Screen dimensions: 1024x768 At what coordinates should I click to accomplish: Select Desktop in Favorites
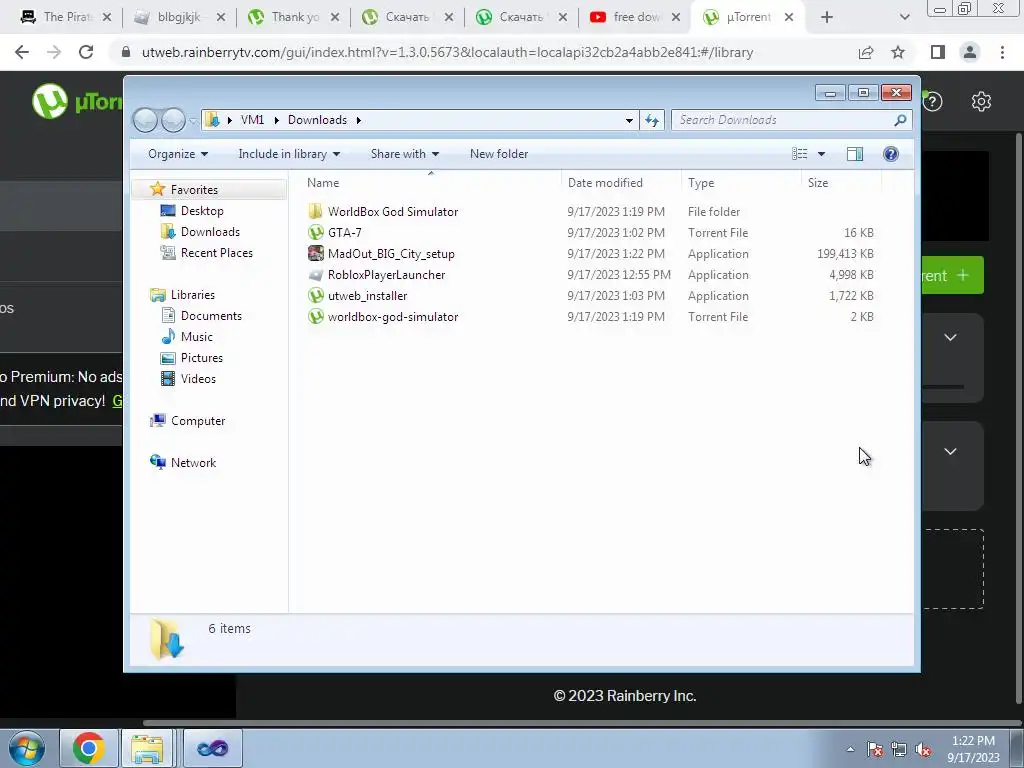coord(193,210)
